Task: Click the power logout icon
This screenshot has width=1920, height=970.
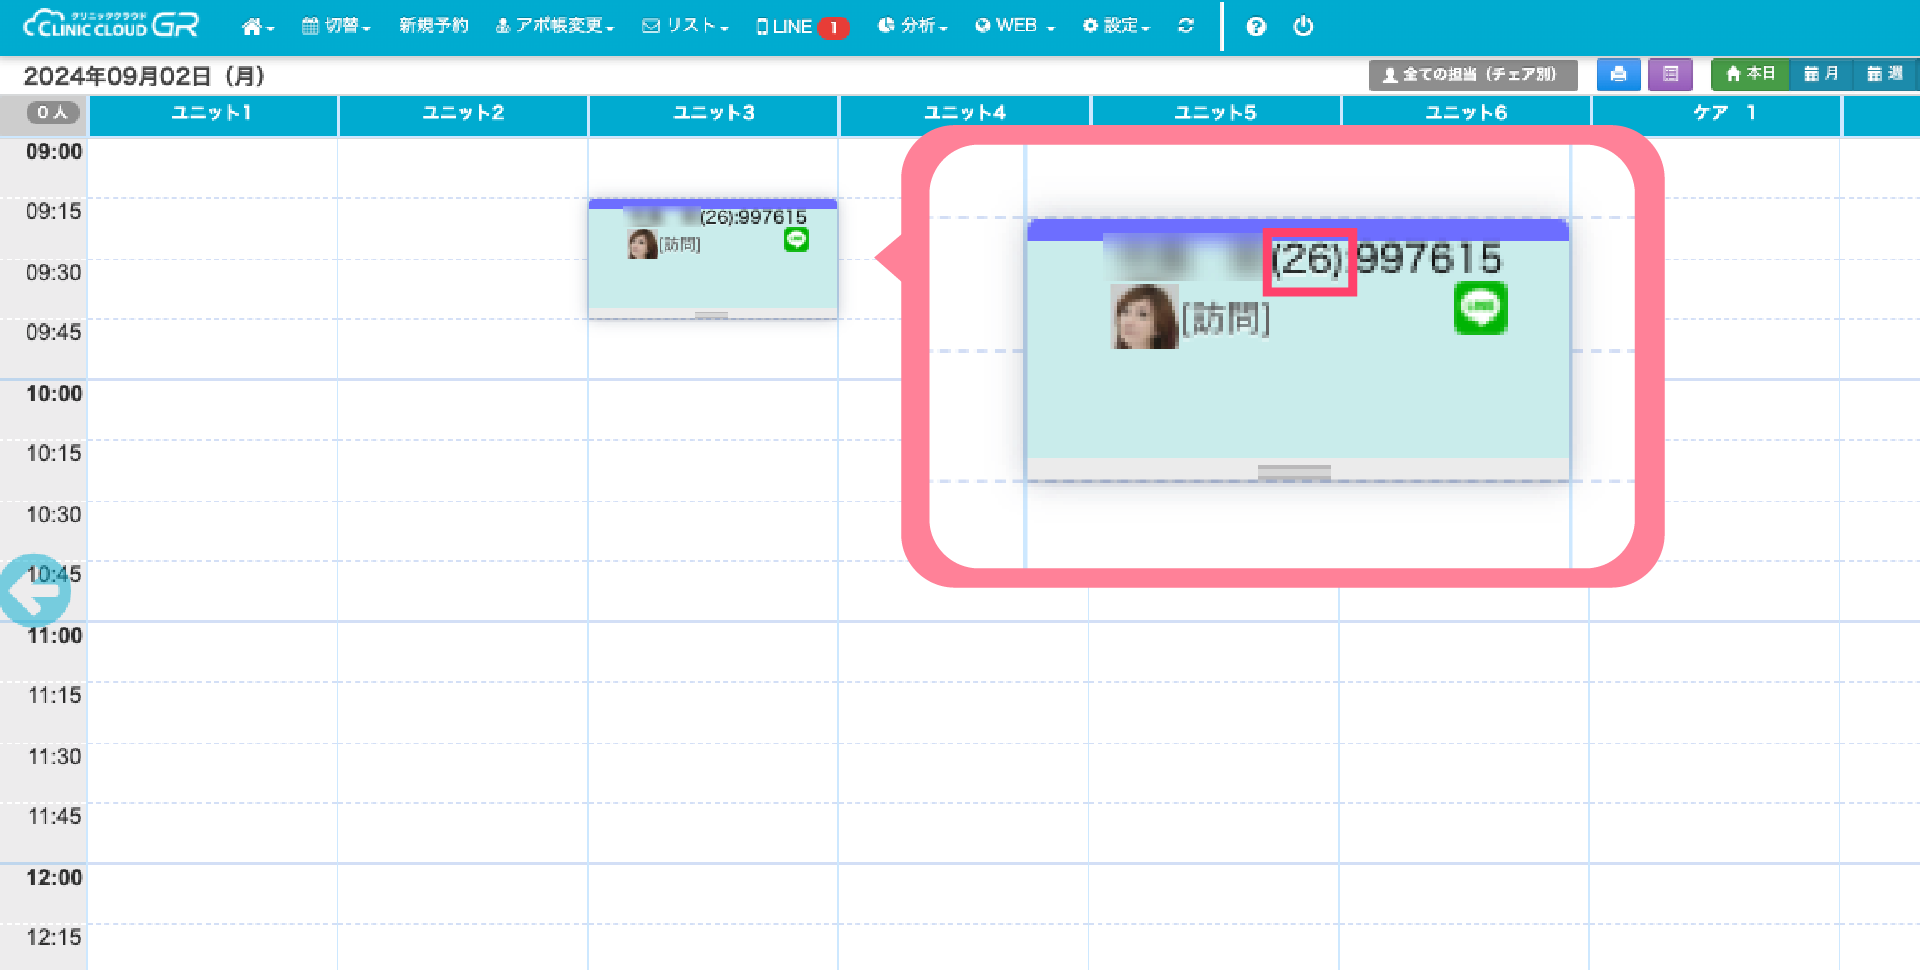Action: [x=1303, y=26]
